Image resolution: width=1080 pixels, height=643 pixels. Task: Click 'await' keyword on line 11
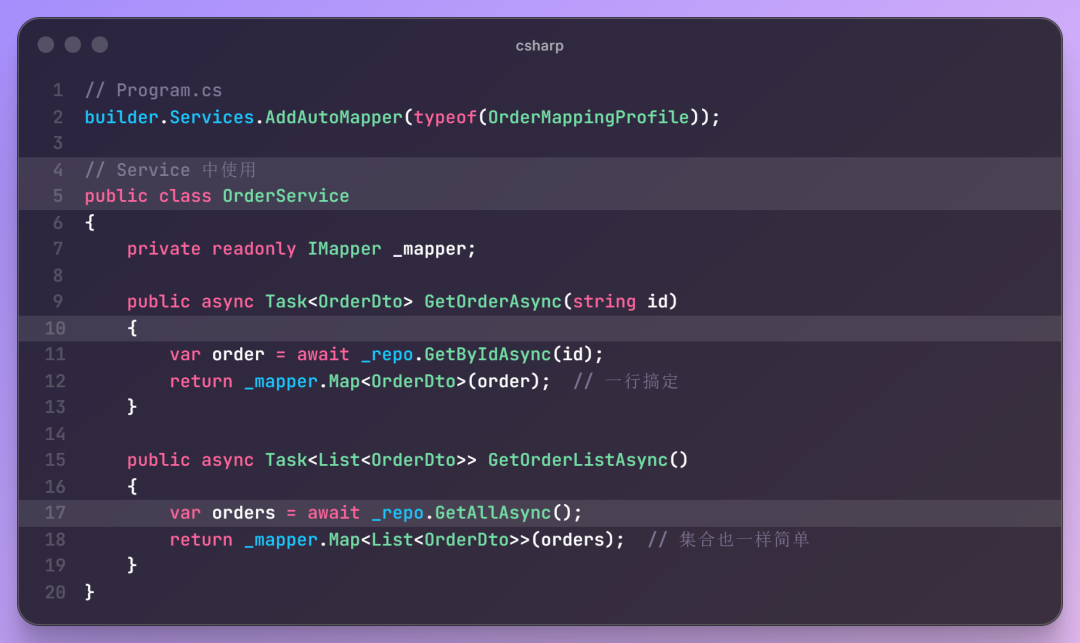click(323, 355)
